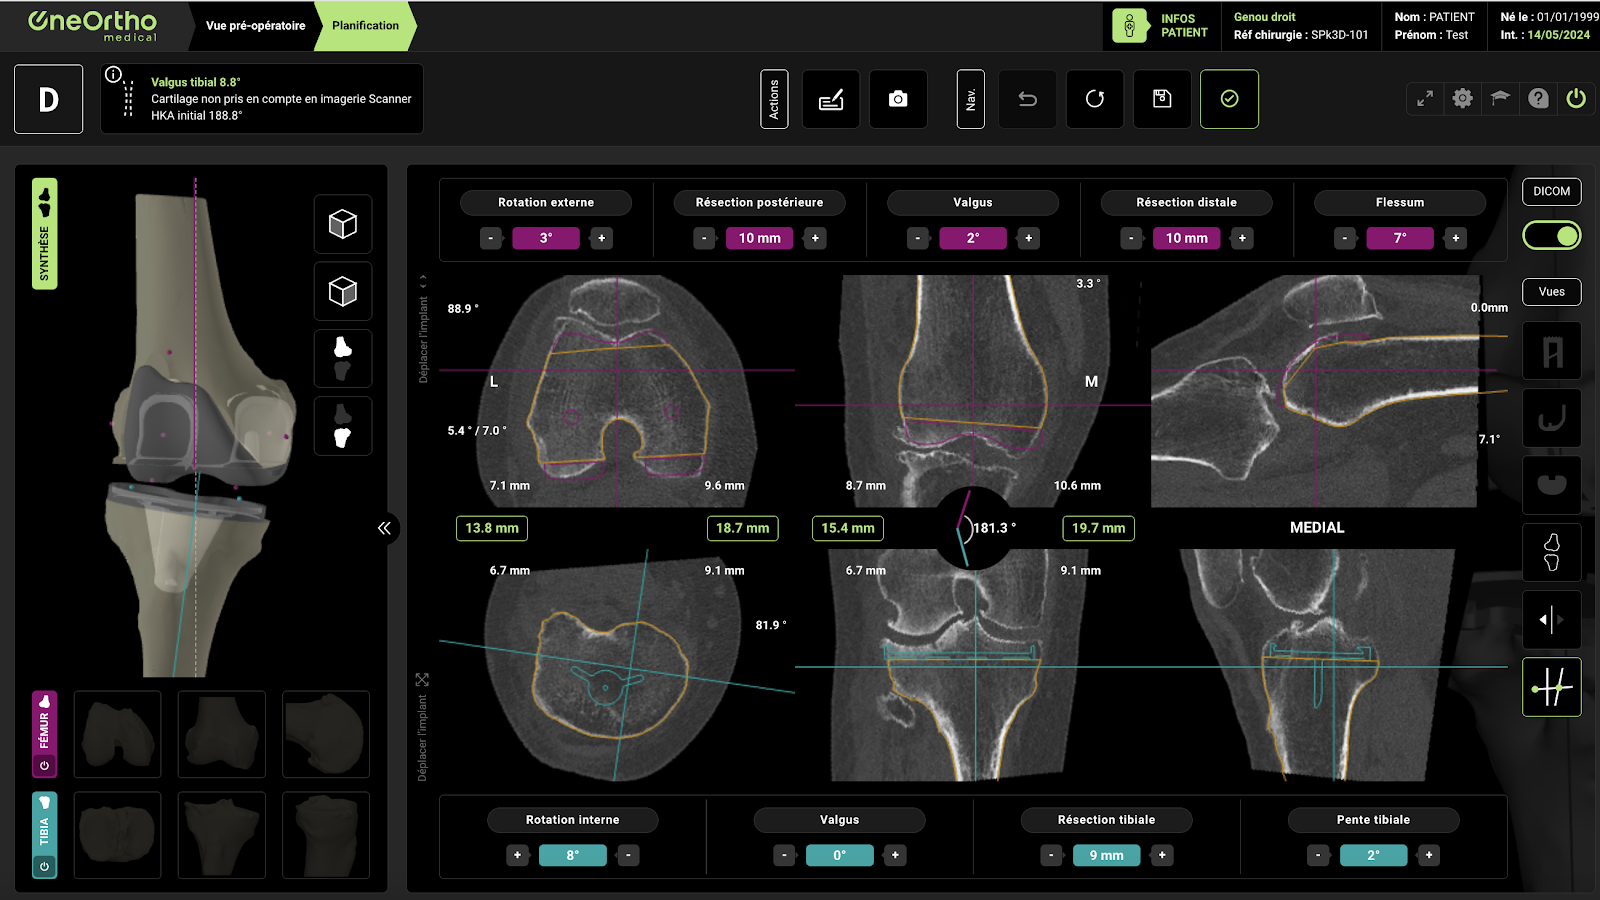
Task: Activate the resection axes crosshair icon
Action: 1551,687
